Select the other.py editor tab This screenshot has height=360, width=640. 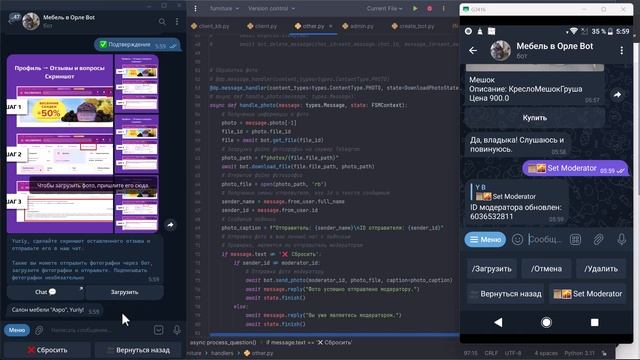[x=310, y=26]
